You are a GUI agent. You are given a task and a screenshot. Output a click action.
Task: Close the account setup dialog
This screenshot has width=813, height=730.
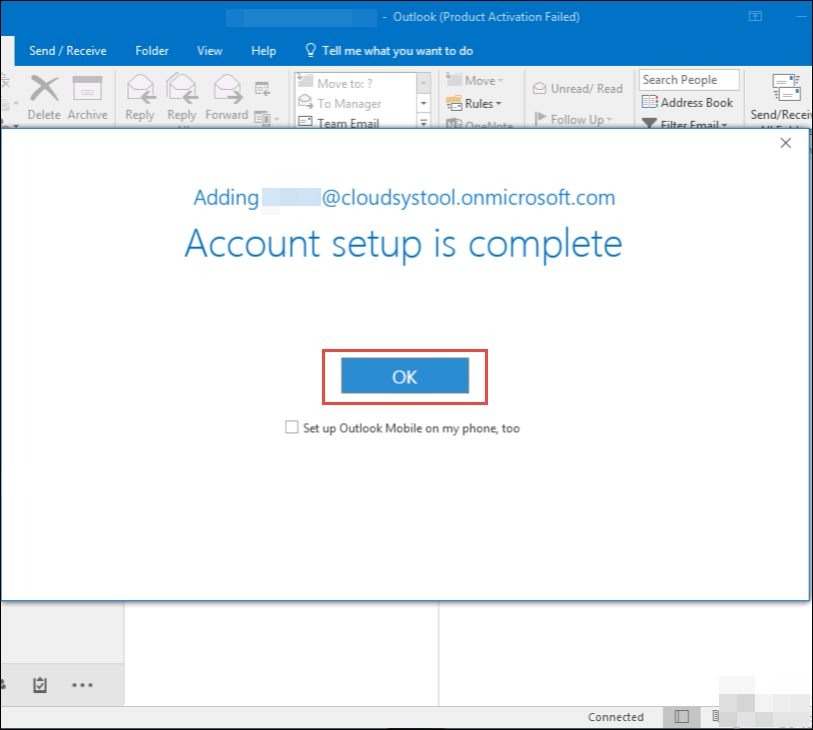pyautogui.click(x=785, y=143)
